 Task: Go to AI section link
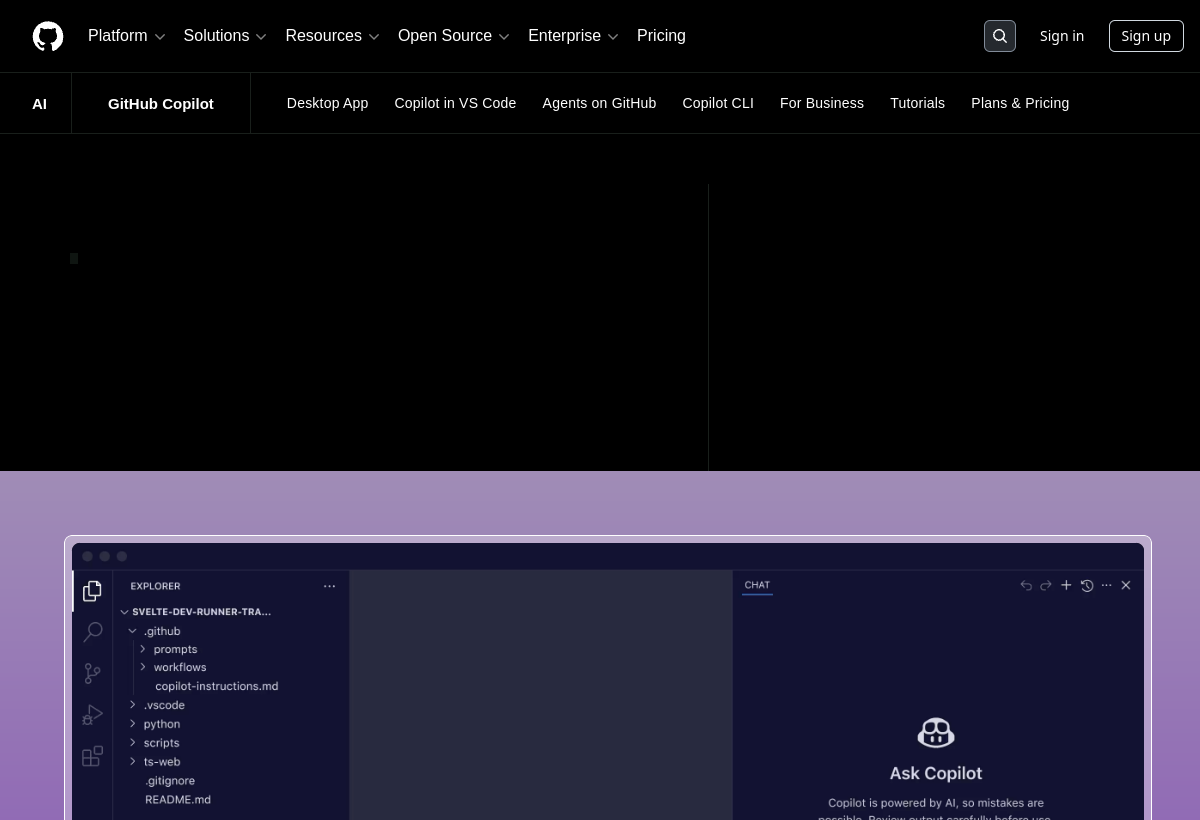39,103
